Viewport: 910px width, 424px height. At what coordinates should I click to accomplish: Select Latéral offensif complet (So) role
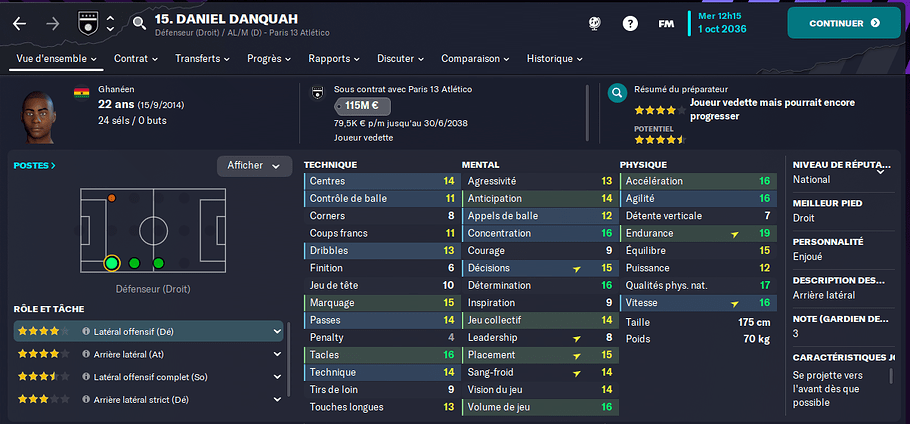[x=149, y=377]
